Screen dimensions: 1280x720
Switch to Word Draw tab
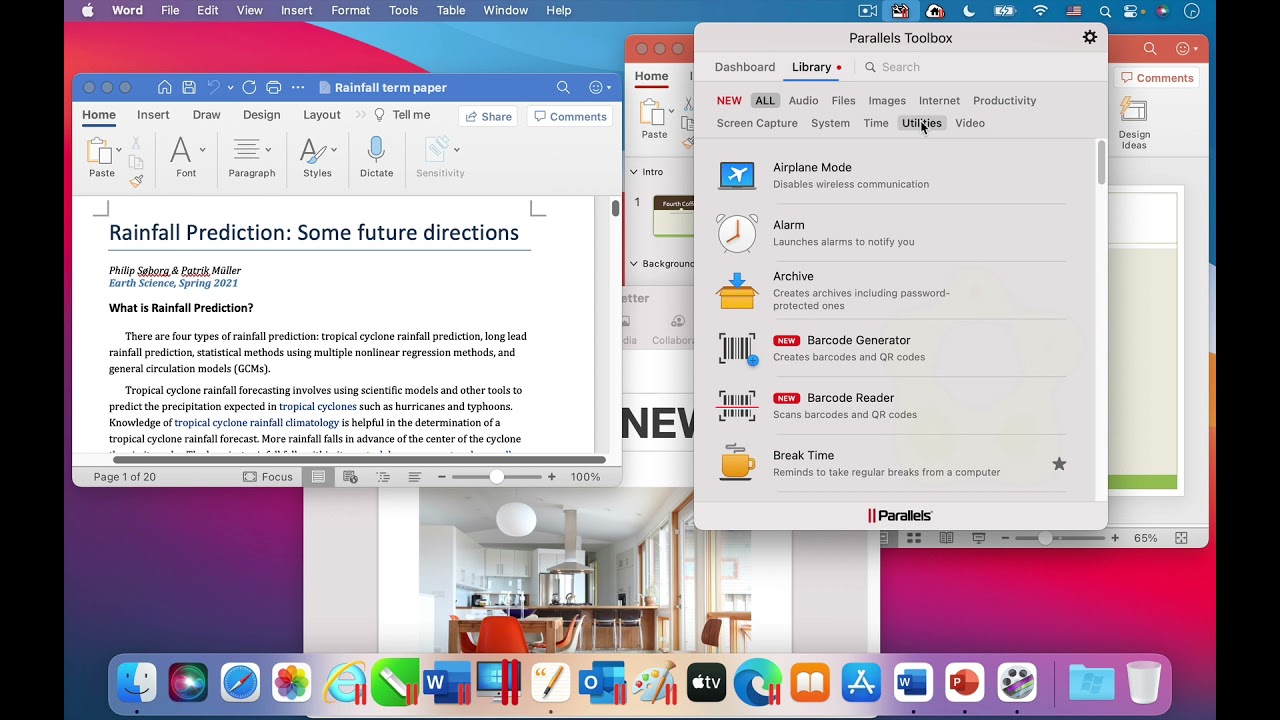click(206, 115)
